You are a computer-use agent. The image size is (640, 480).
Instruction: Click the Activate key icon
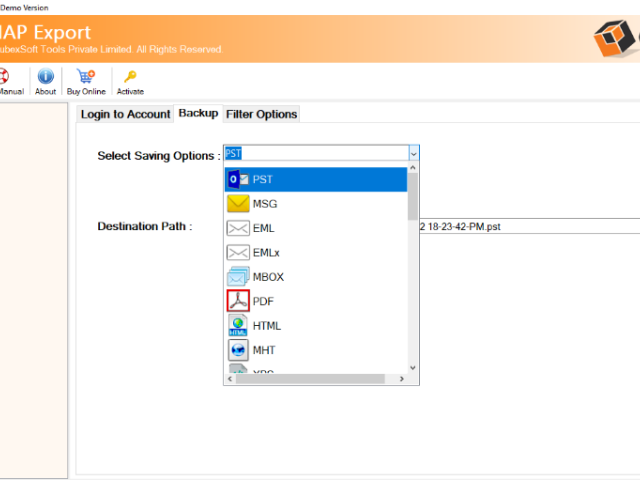pyautogui.click(x=130, y=76)
